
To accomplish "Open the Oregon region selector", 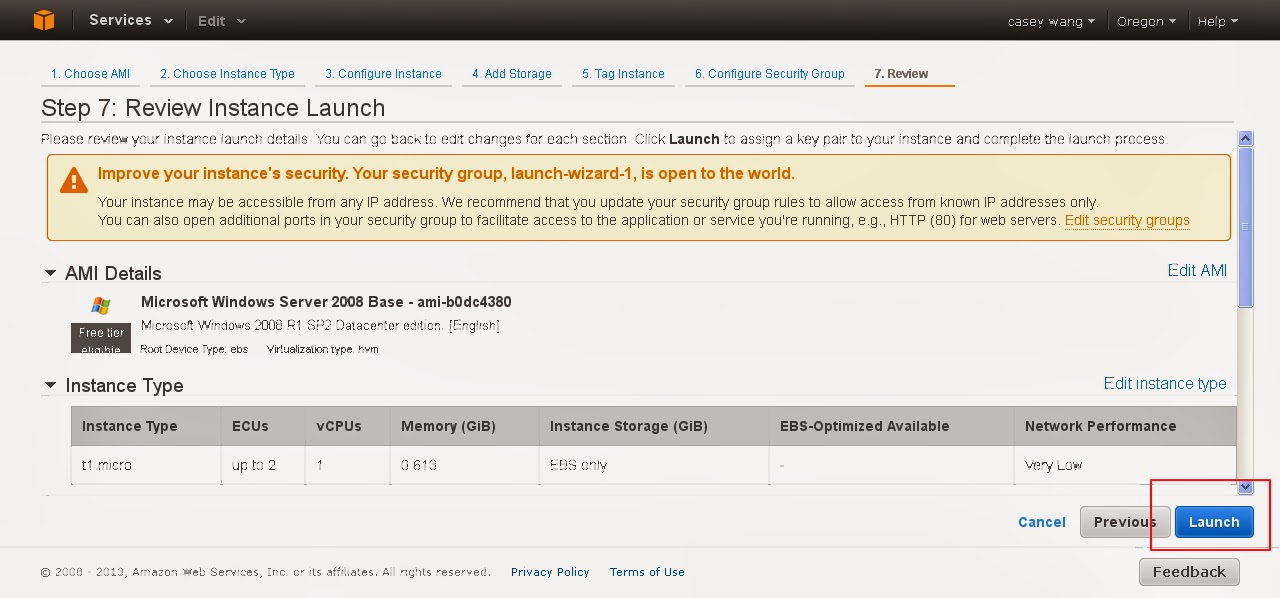I will [x=1146, y=21].
